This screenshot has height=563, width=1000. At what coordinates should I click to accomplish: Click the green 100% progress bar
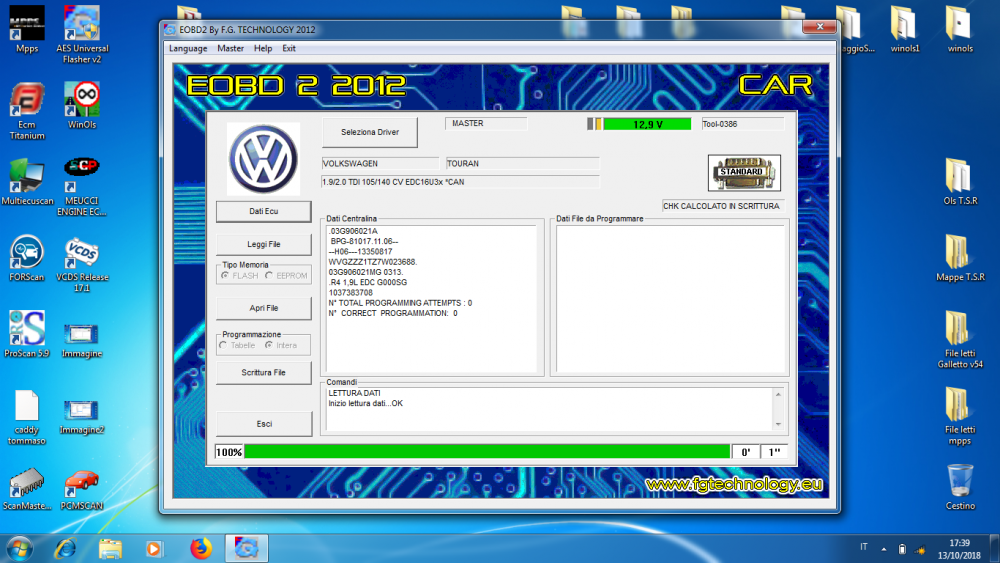point(487,452)
